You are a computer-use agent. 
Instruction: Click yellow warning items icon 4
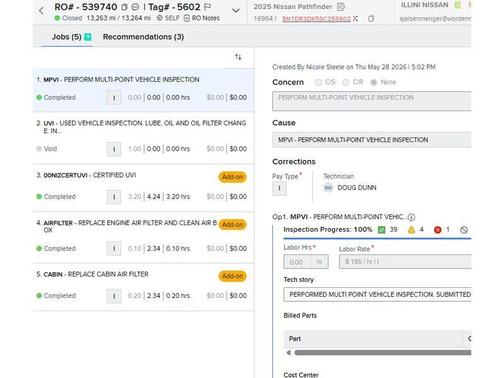pyautogui.click(x=411, y=230)
